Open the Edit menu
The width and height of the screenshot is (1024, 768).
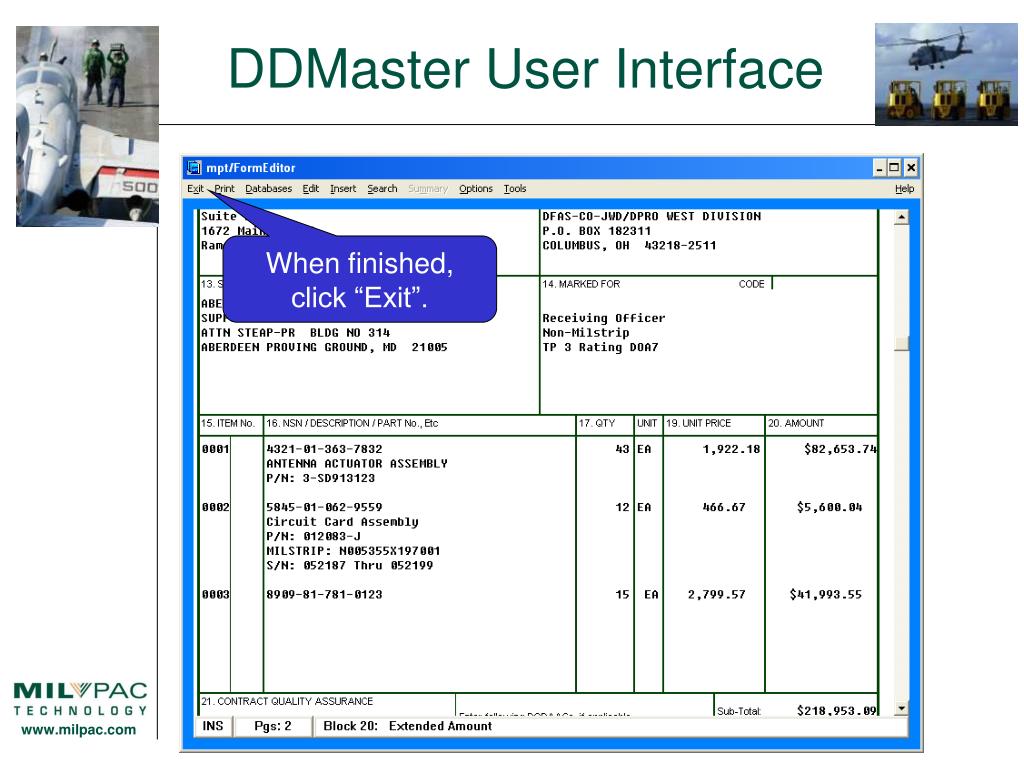pyautogui.click(x=310, y=189)
